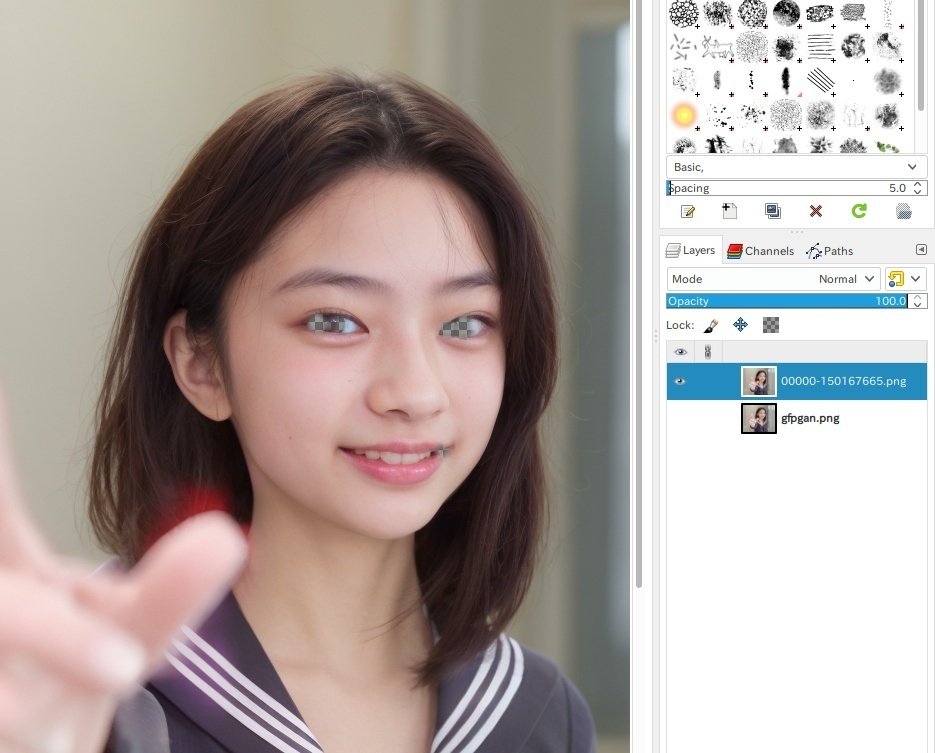The image size is (935, 753).
Task: Click the Spacing slider
Action: 788,188
